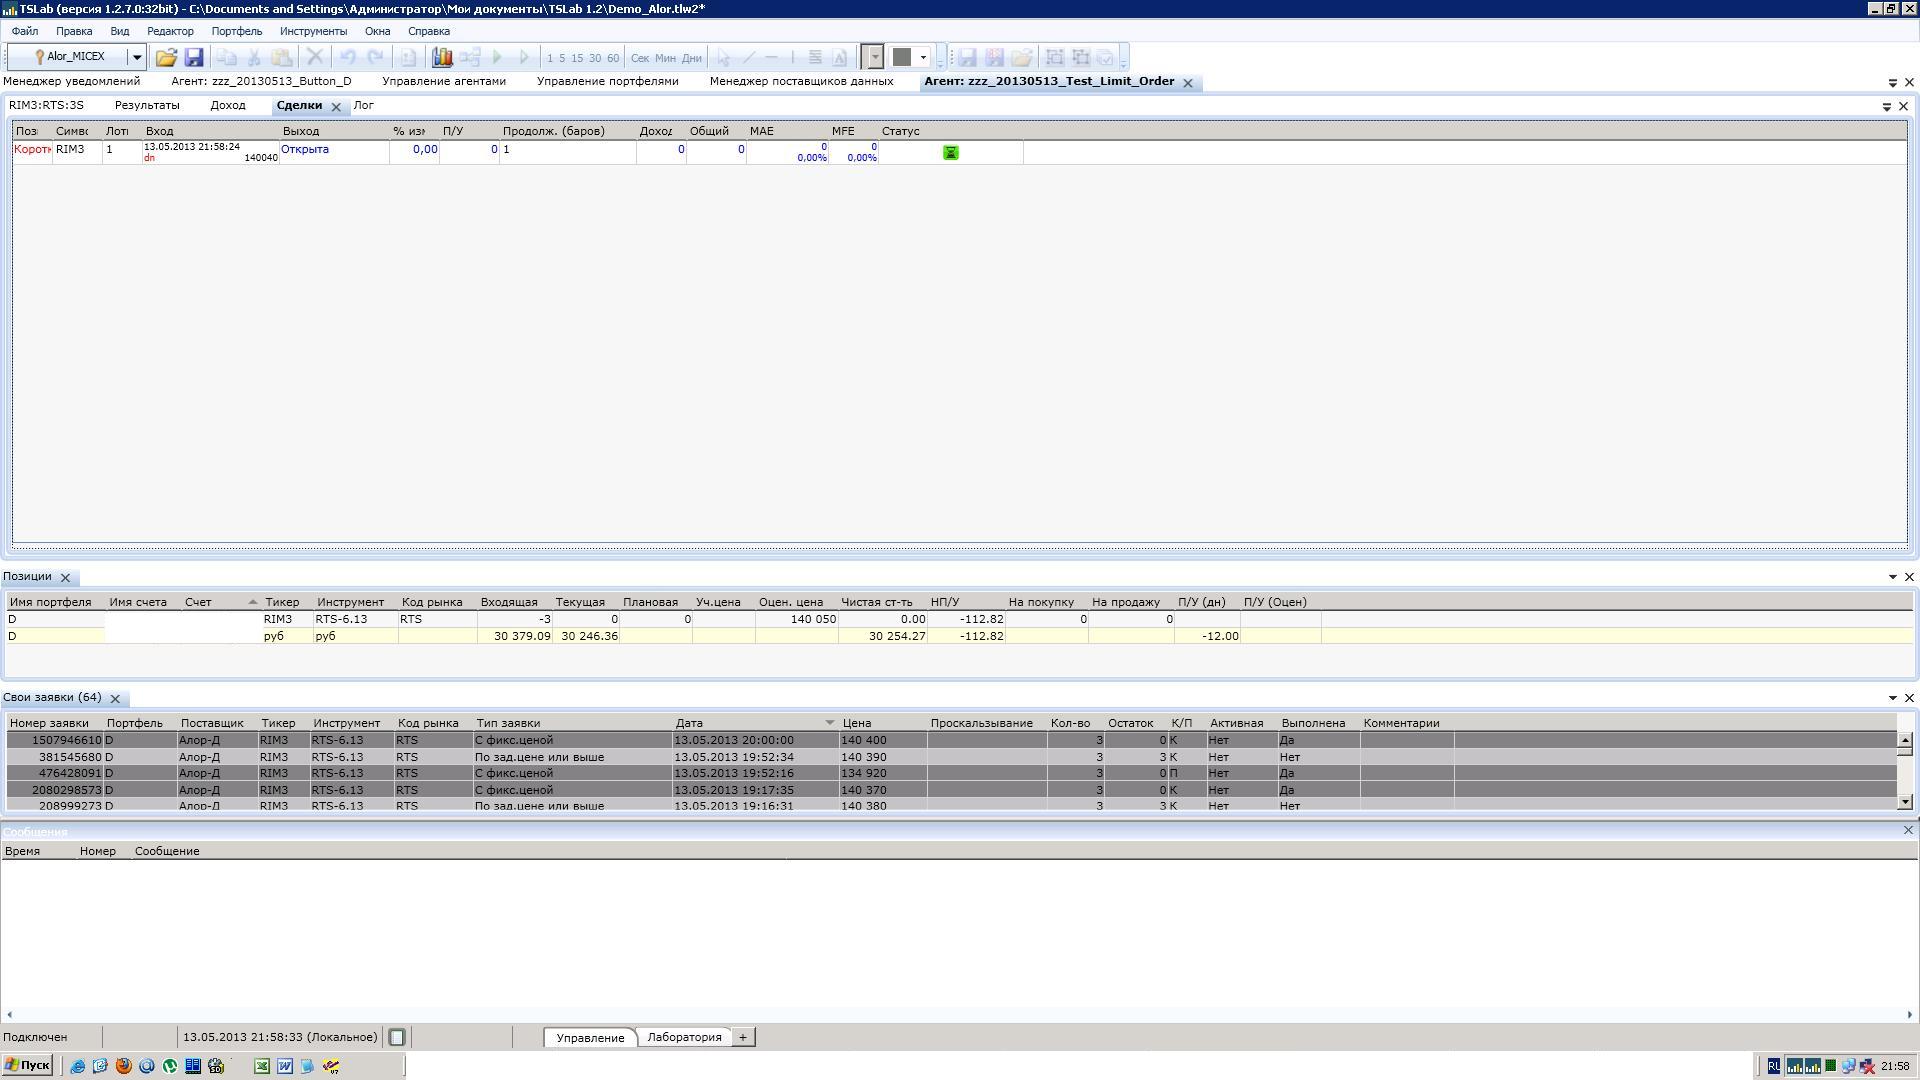The image size is (1920, 1080).
Task: Switch to the Лаборатория workspace tab
Action: pyautogui.click(x=684, y=1037)
